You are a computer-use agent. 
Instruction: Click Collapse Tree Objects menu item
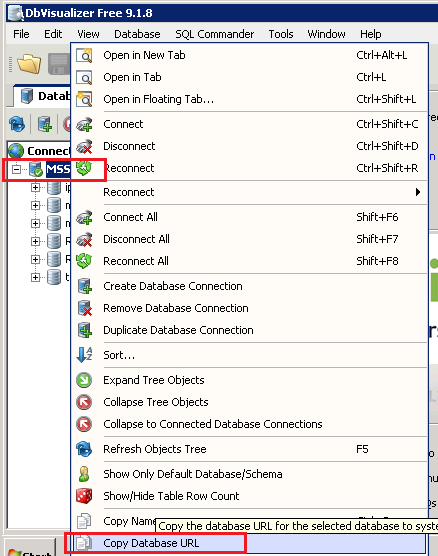(x=249, y=402)
